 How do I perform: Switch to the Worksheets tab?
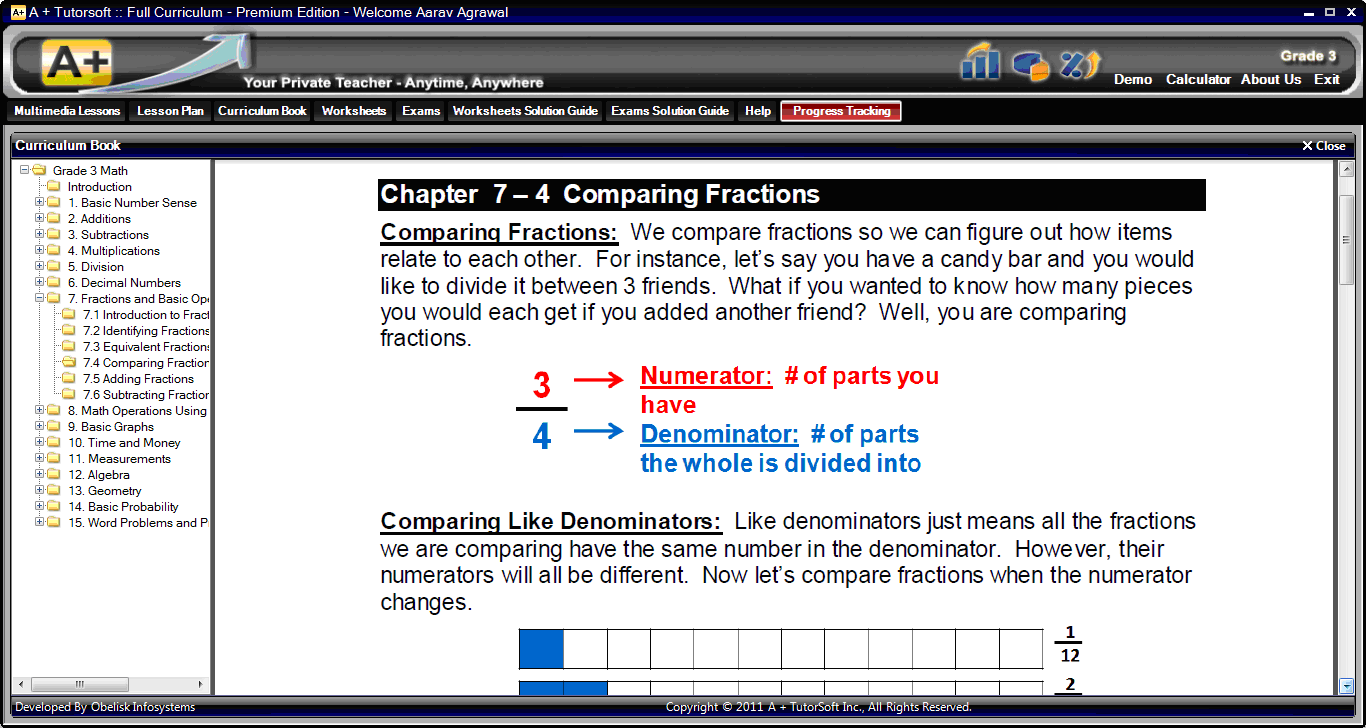point(354,111)
